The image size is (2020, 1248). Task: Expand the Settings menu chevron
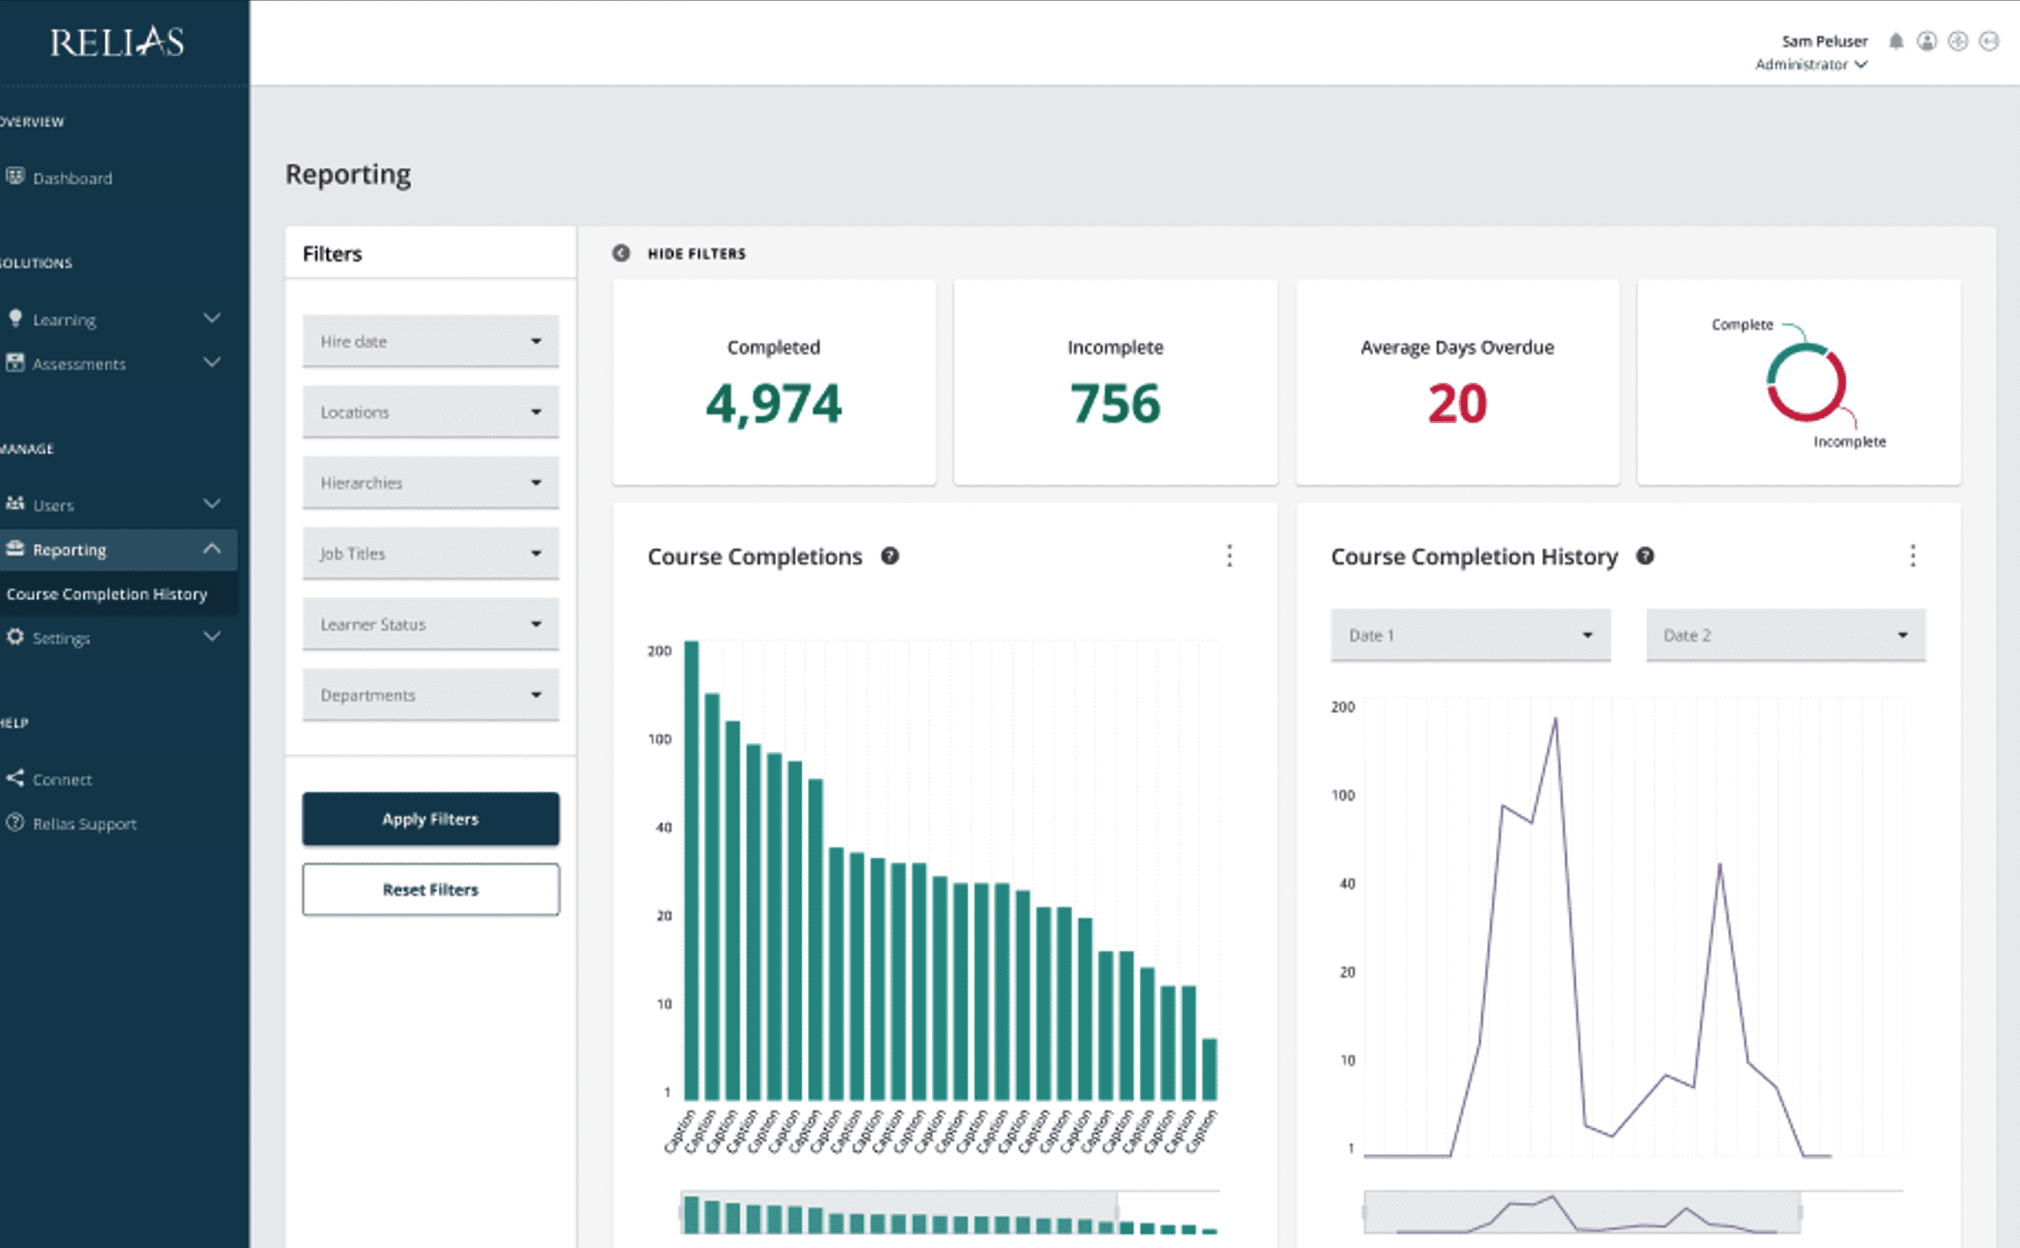tap(211, 636)
